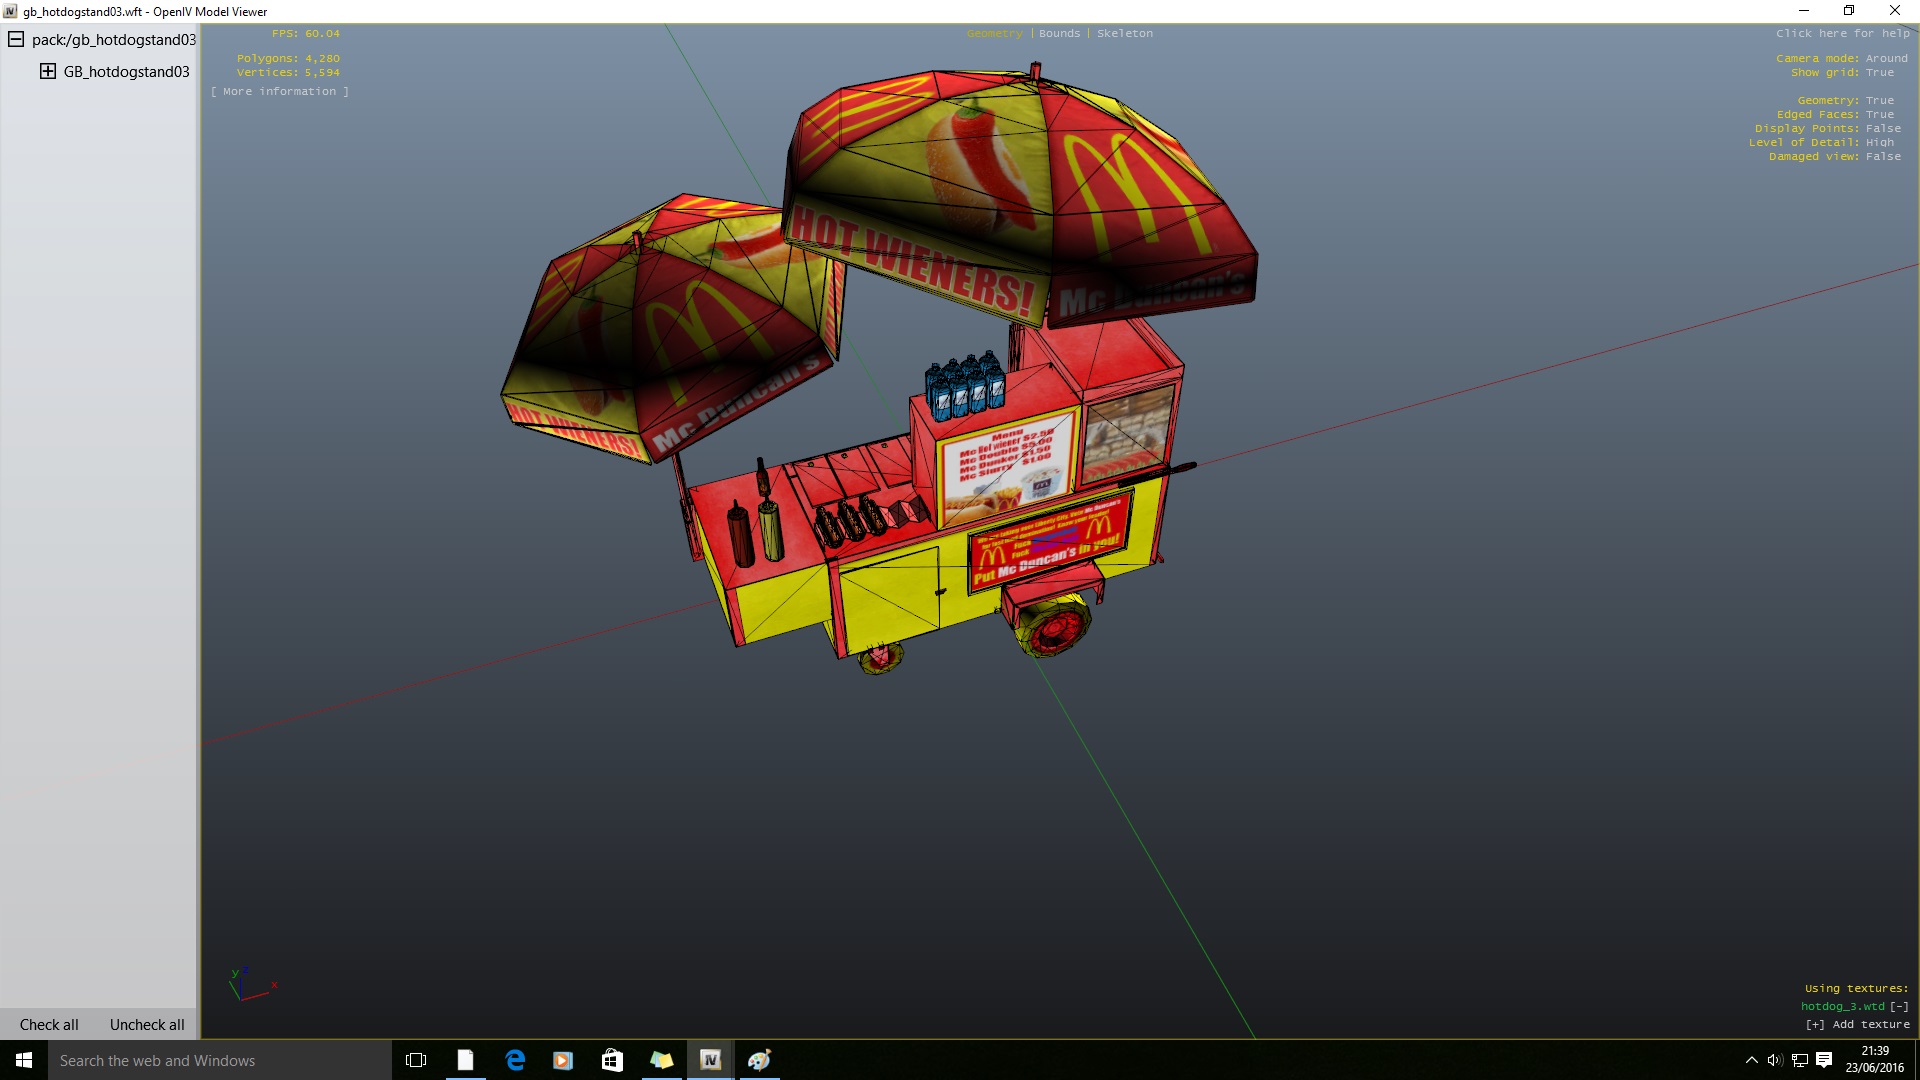Open clock showing 21:39
This screenshot has height=1080, width=1920.
click(x=1875, y=1060)
